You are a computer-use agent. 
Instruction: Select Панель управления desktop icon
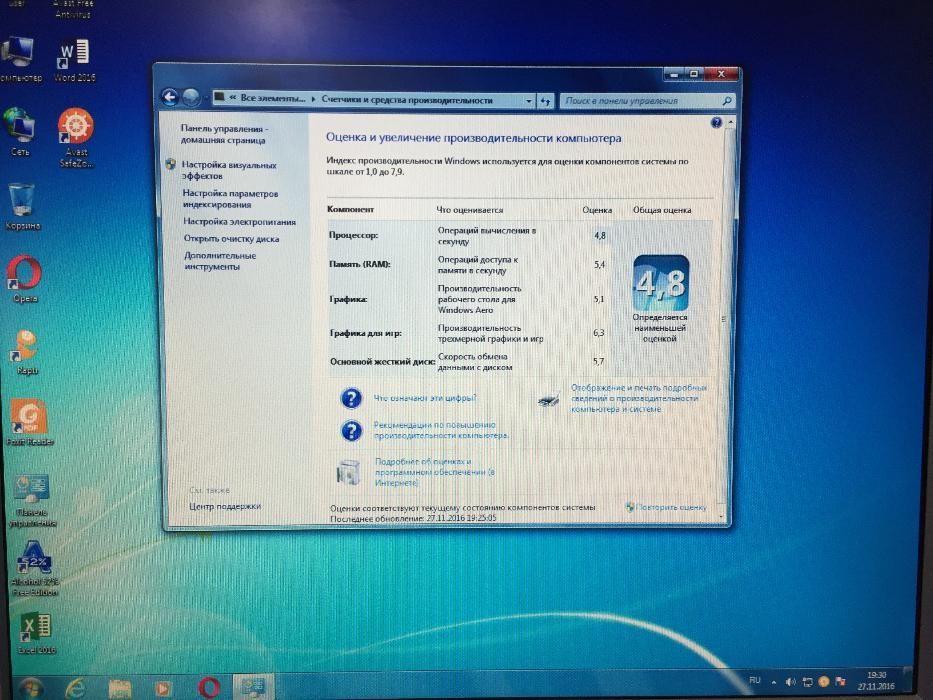(32, 501)
